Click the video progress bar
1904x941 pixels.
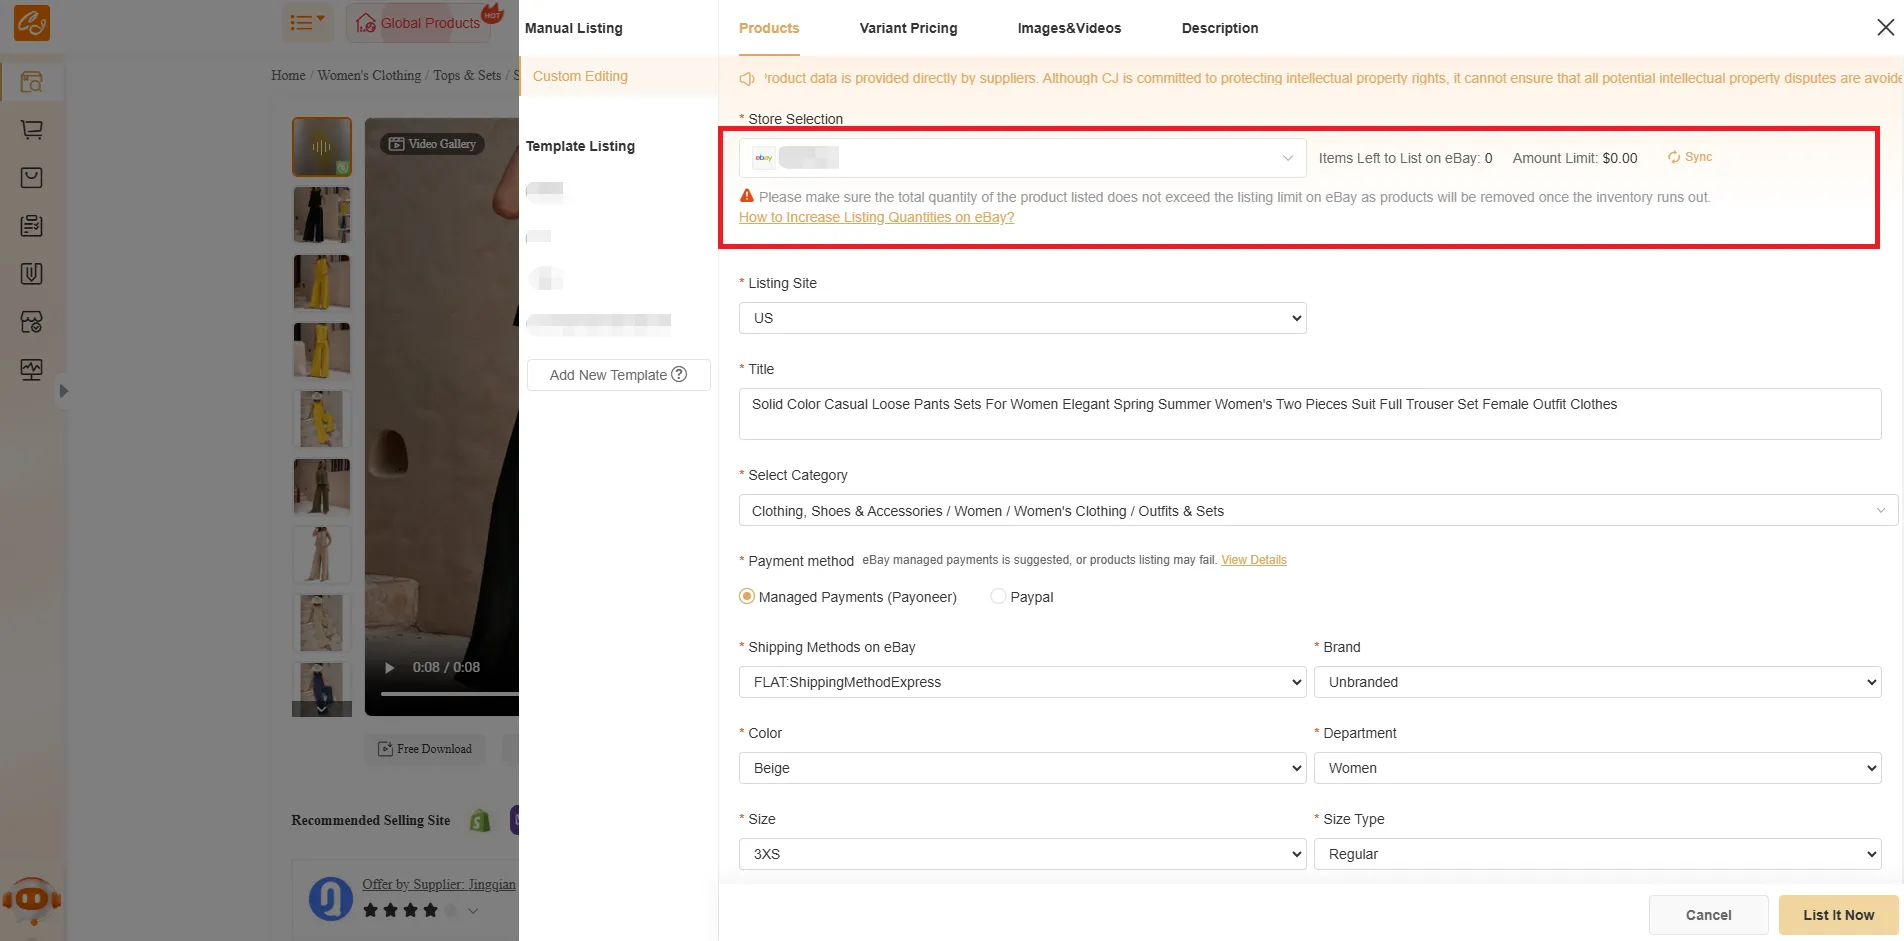[x=450, y=693]
